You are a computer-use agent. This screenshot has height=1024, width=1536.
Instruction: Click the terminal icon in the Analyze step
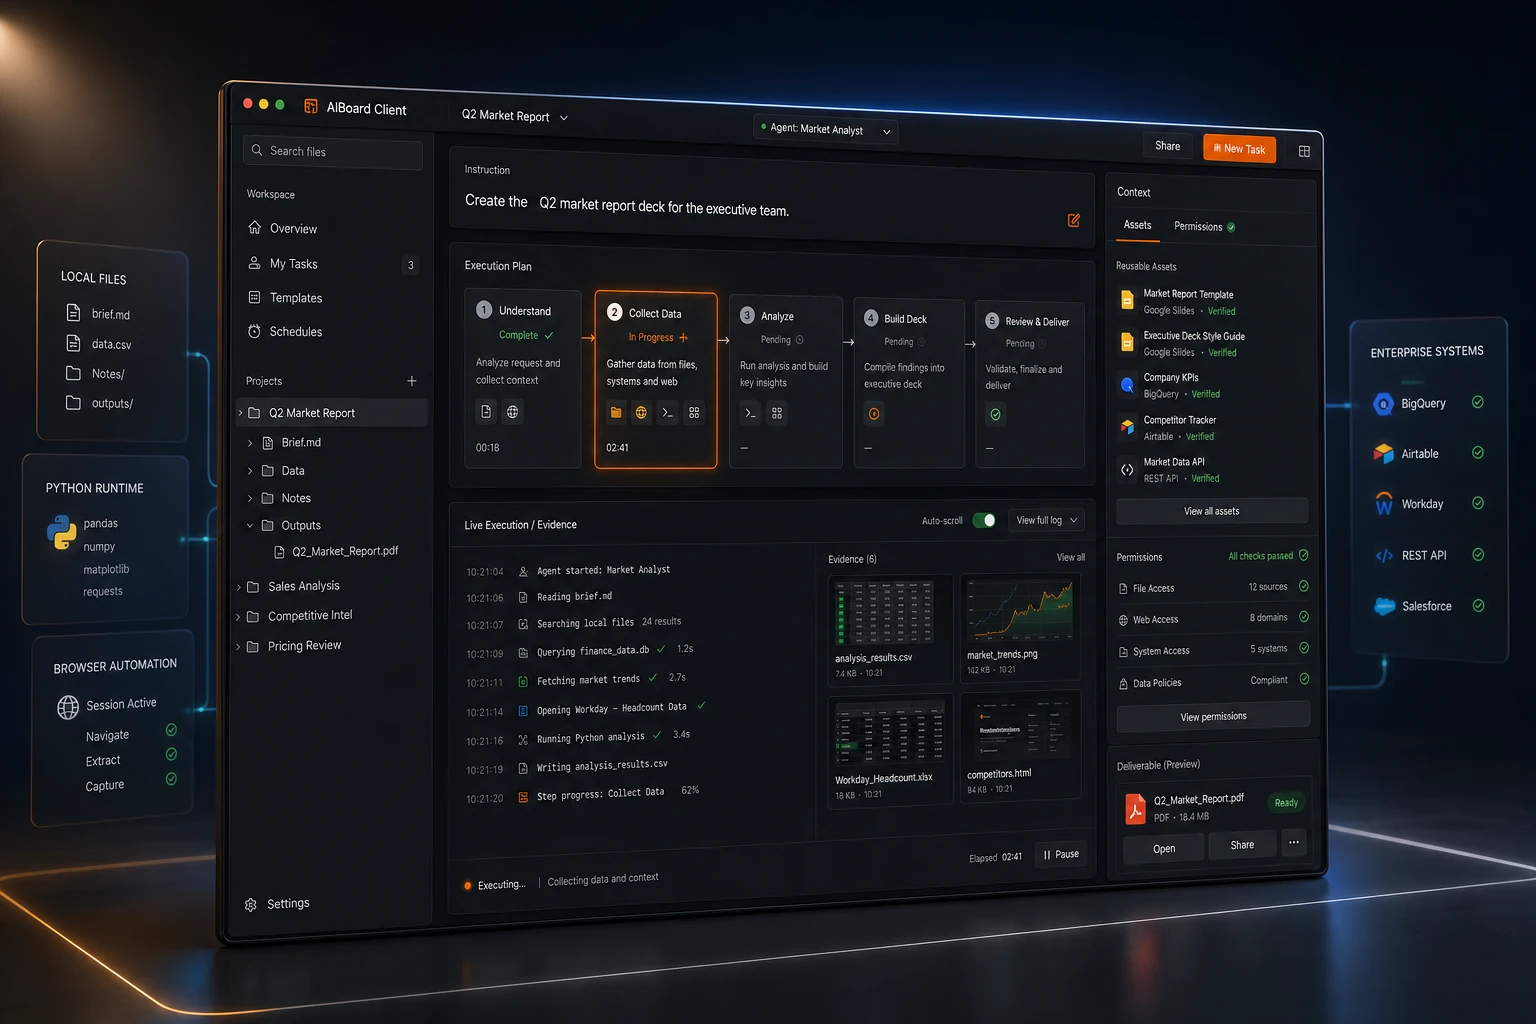[750, 412]
